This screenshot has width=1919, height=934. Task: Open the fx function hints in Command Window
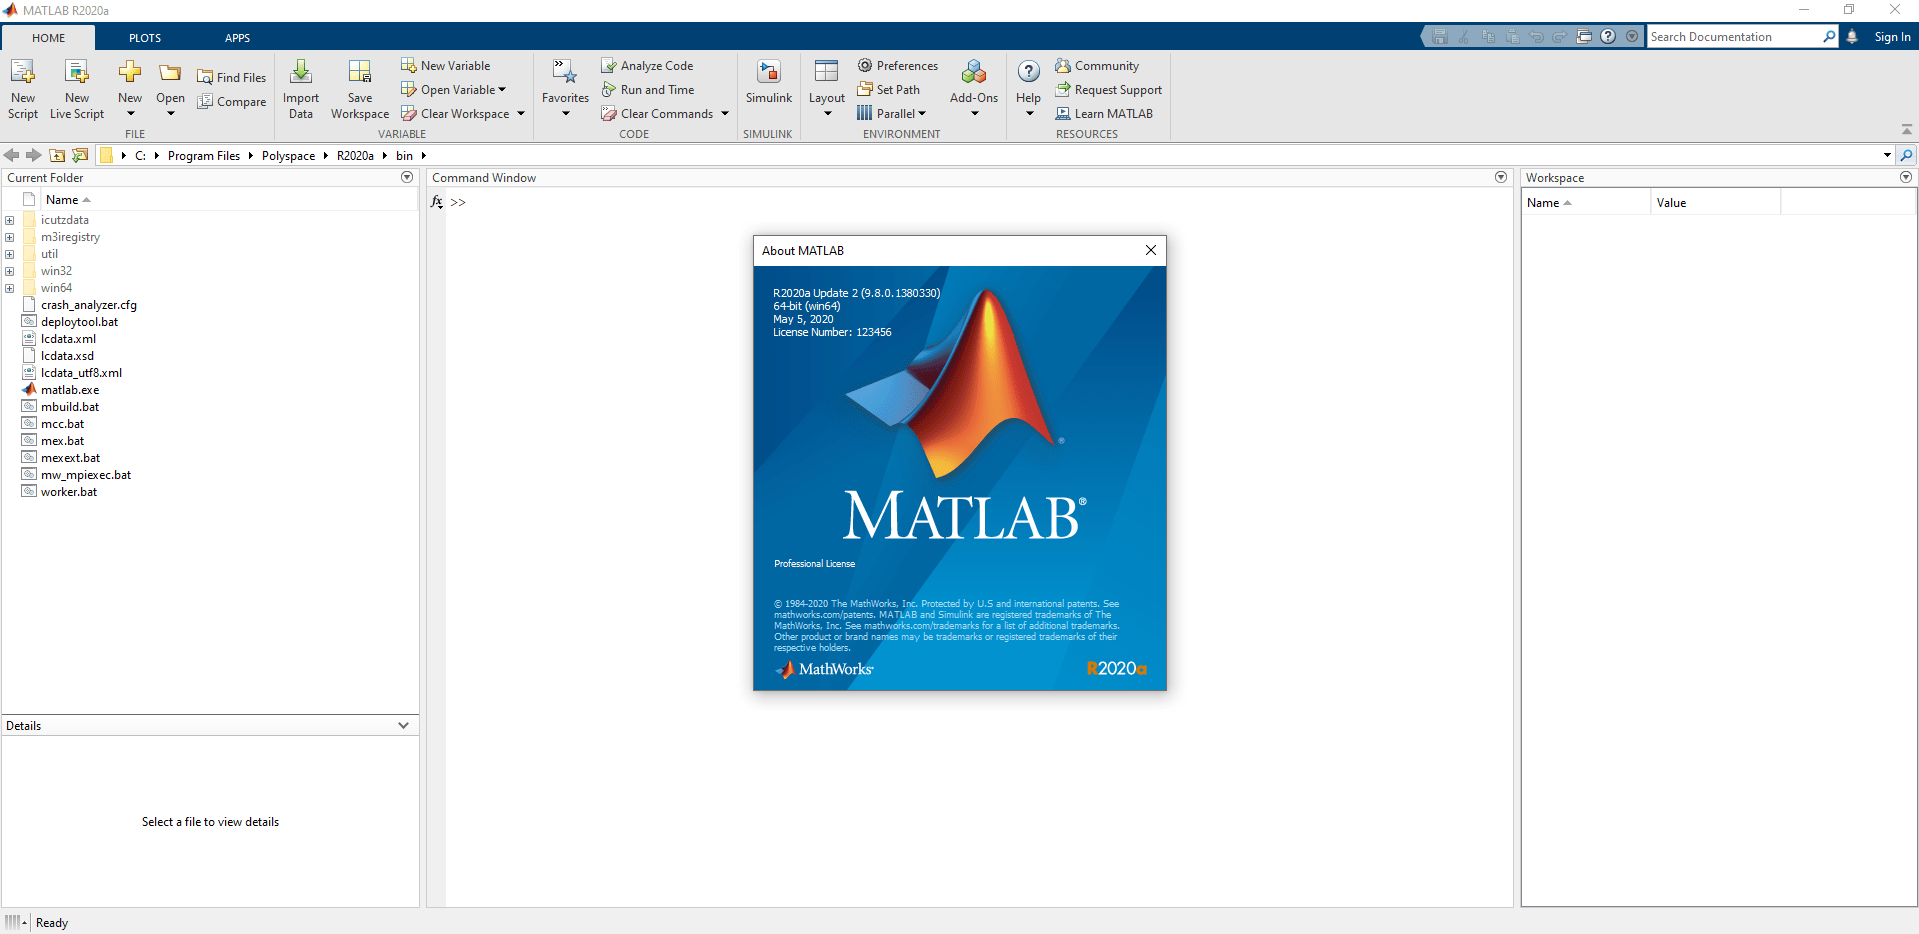coord(436,202)
